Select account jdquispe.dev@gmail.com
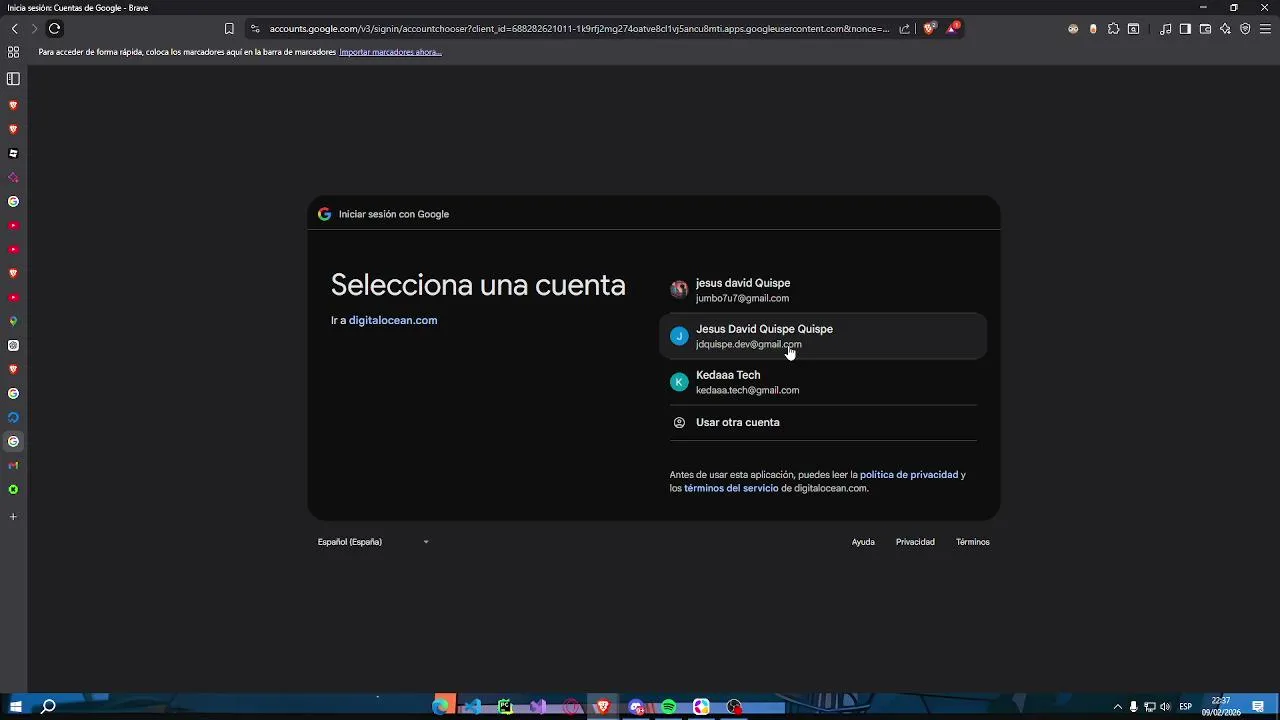 [823, 336]
